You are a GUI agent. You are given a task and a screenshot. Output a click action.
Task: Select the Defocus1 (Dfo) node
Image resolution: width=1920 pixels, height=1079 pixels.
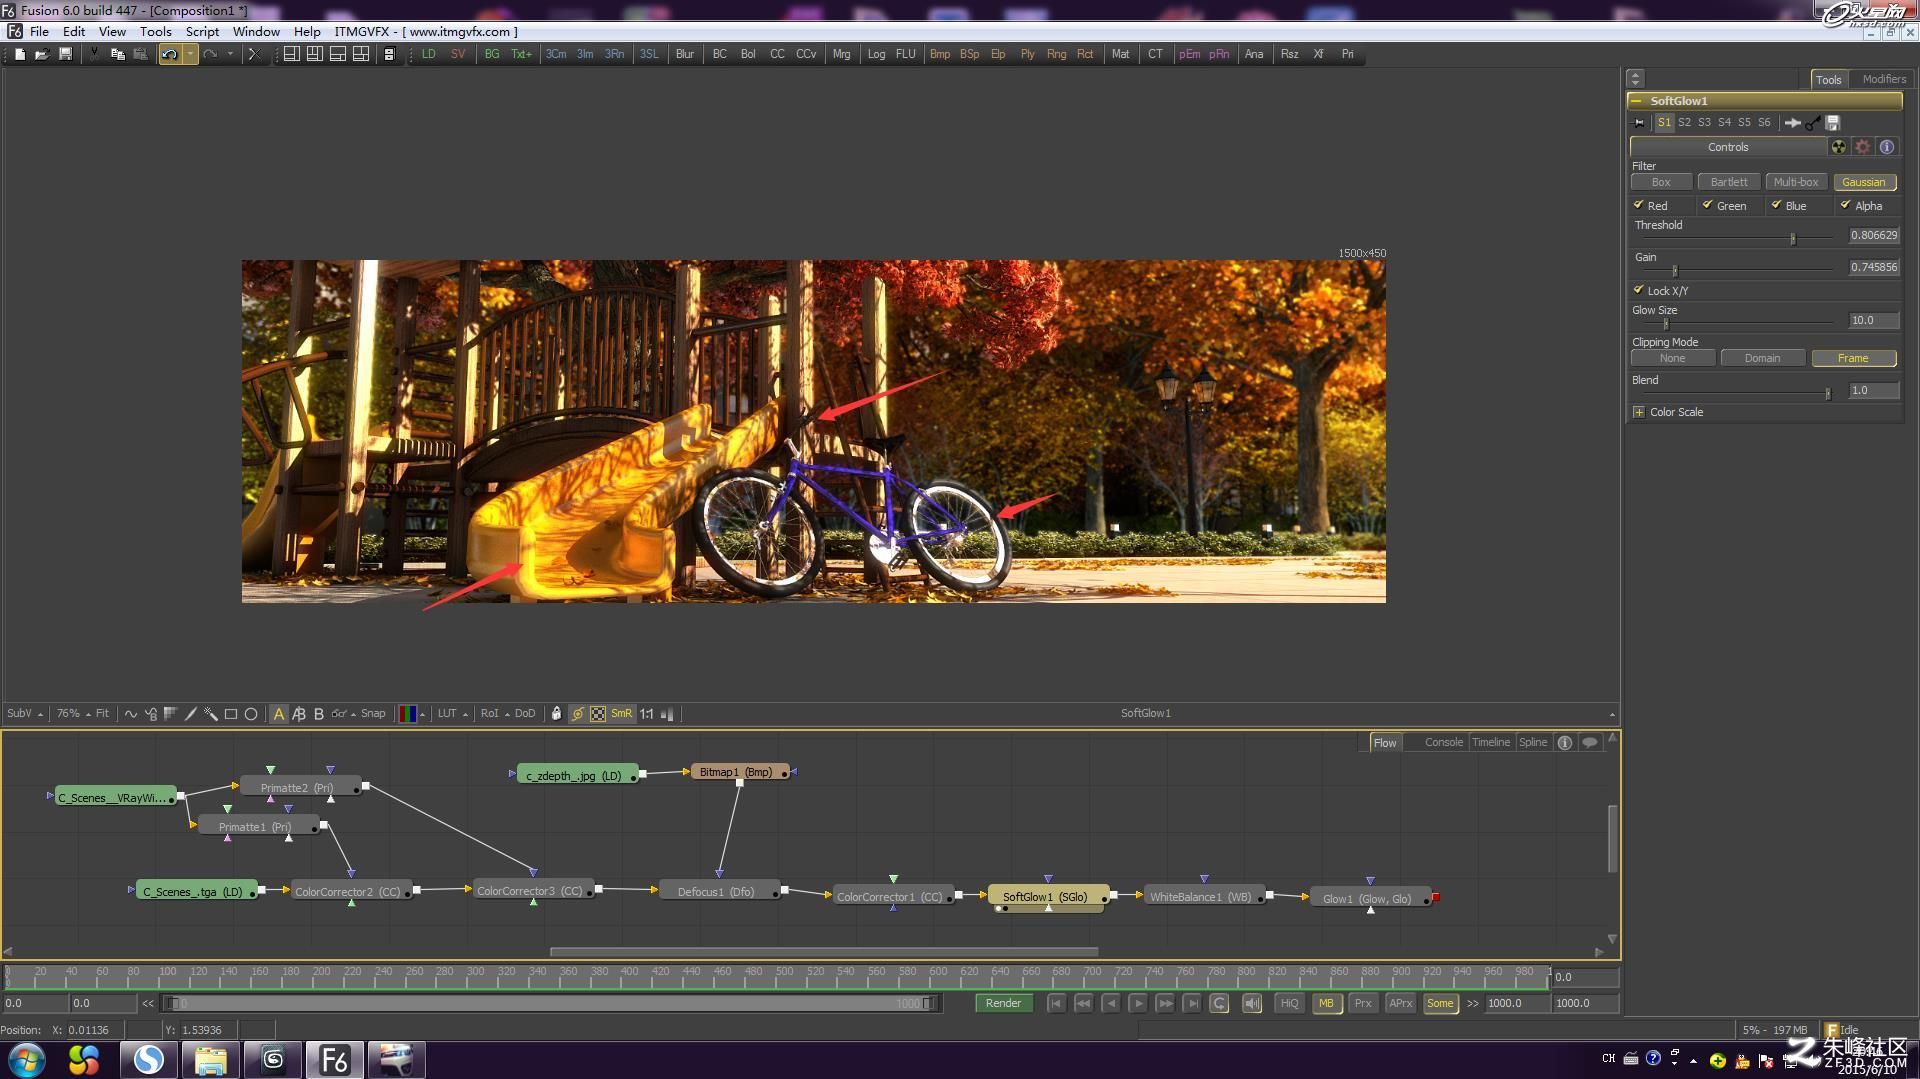(x=719, y=891)
